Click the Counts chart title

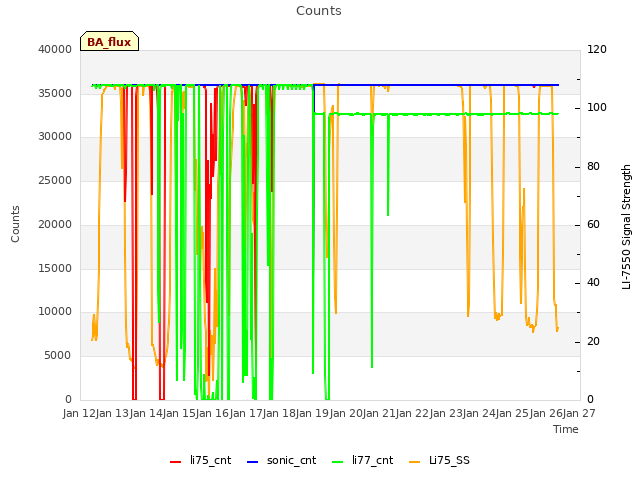(319, 11)
